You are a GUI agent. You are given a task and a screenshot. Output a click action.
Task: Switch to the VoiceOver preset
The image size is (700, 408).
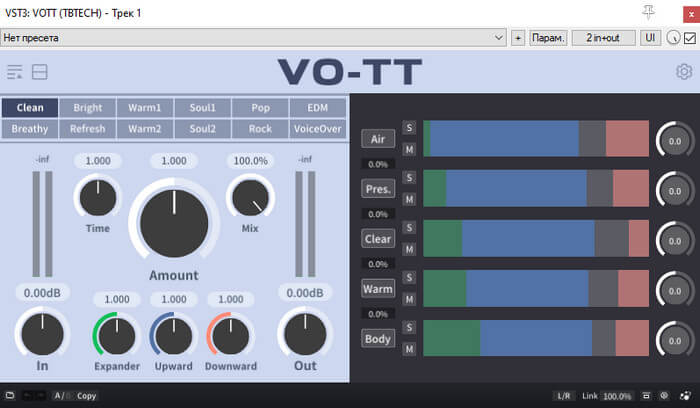pos(318,129)
